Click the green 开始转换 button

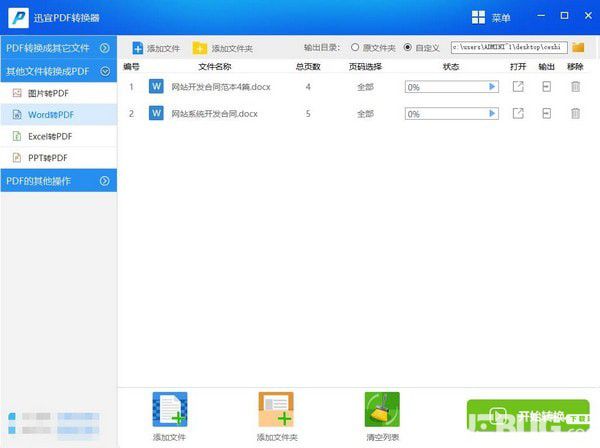pyautogui.click(x=528, y=416)
